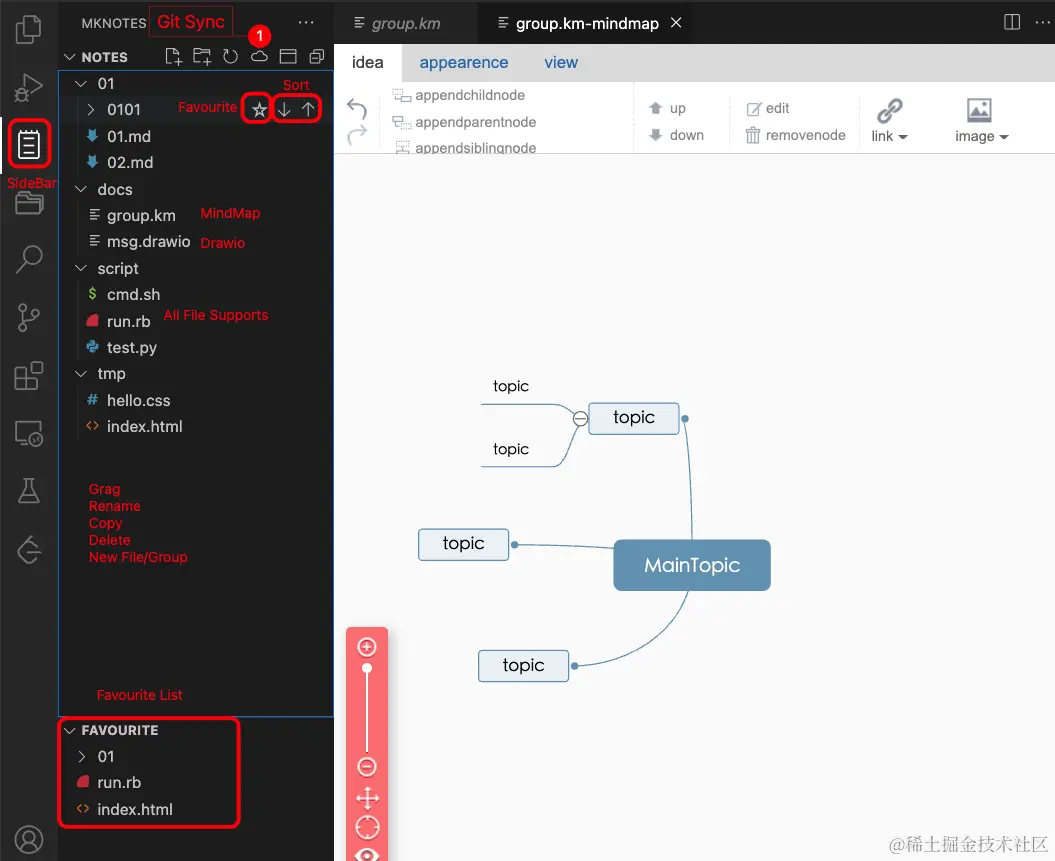Image resolution: width=1055 pixels, height=861 pixels.
Task: Click the Git Sync cloud icon
Action: coord(259,57)
